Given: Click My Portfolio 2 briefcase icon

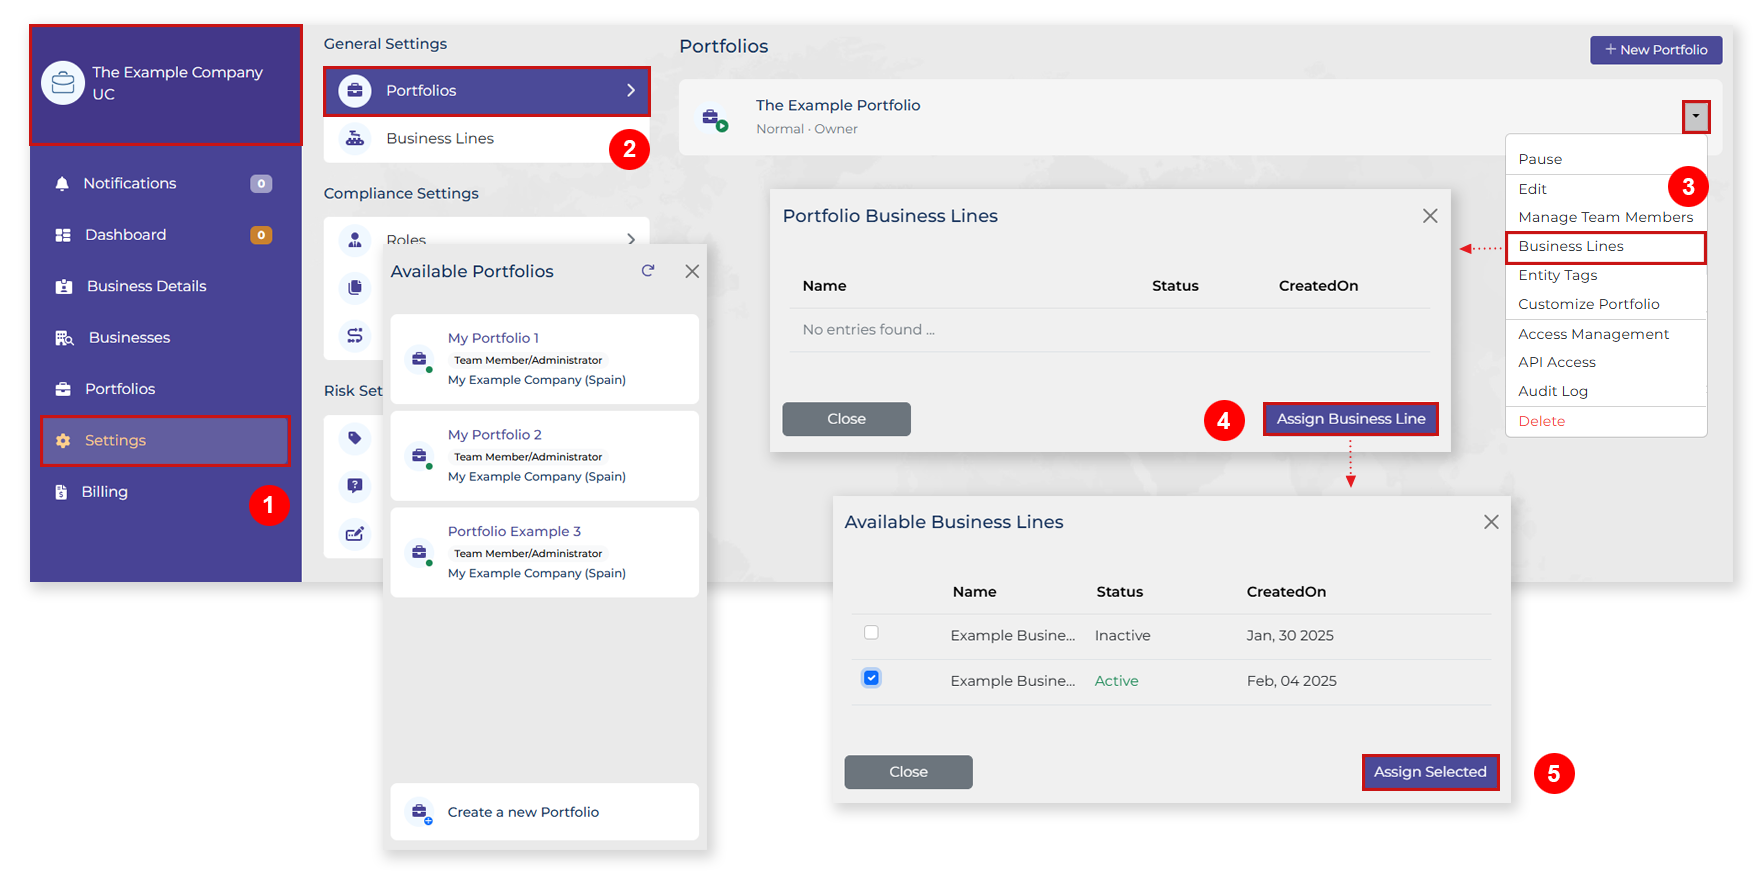Looking at the screenshot, I should pos(420,457).
